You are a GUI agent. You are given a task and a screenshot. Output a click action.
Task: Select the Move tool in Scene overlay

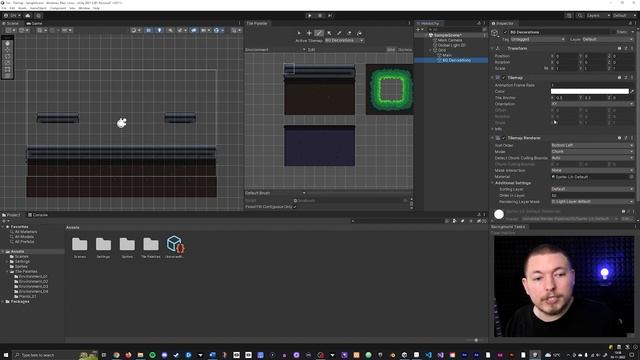7,50
